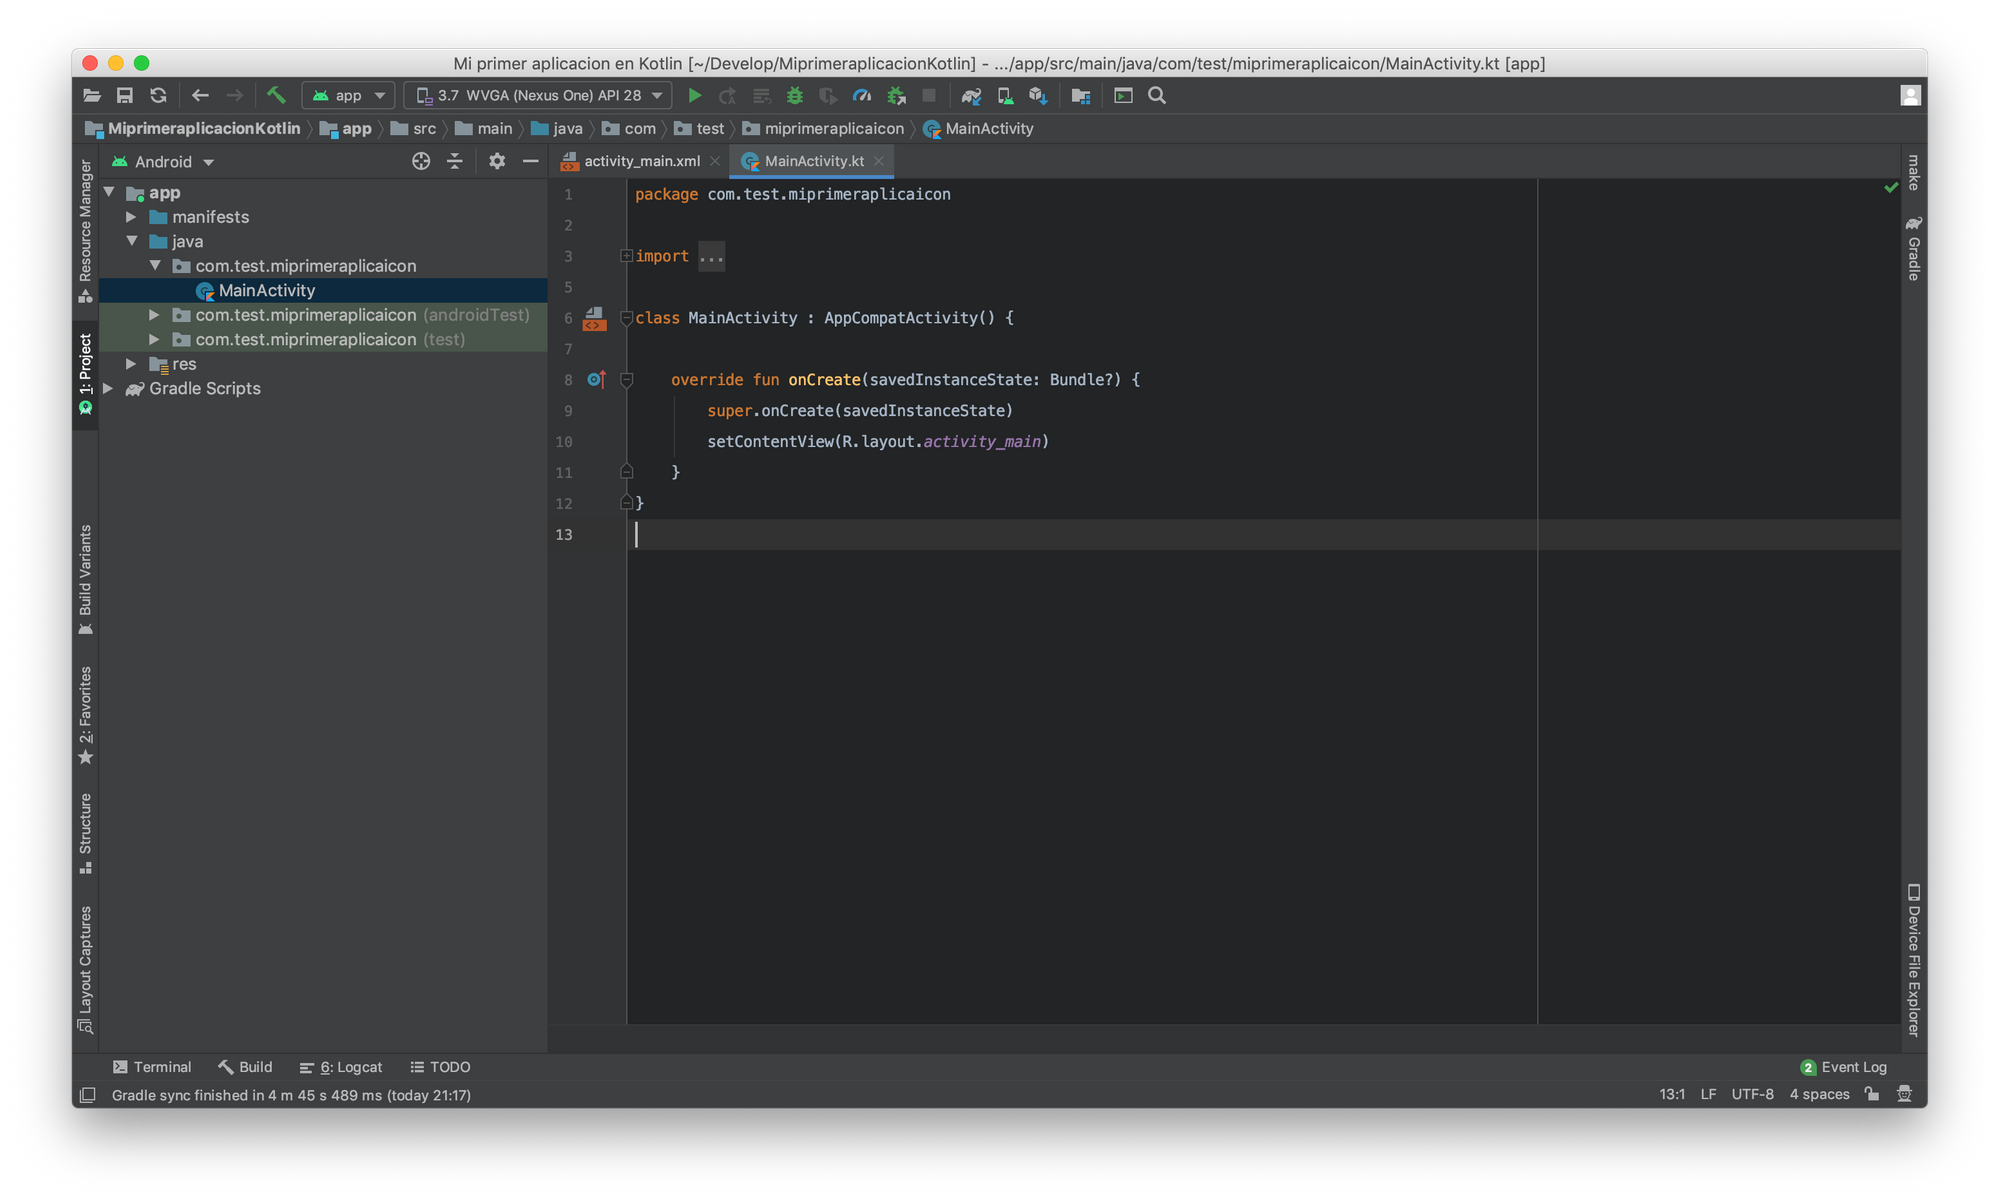The width and height of the screenshot is (2000, 1204).
Task: Open the Logcat tab
Action: 341,1067
